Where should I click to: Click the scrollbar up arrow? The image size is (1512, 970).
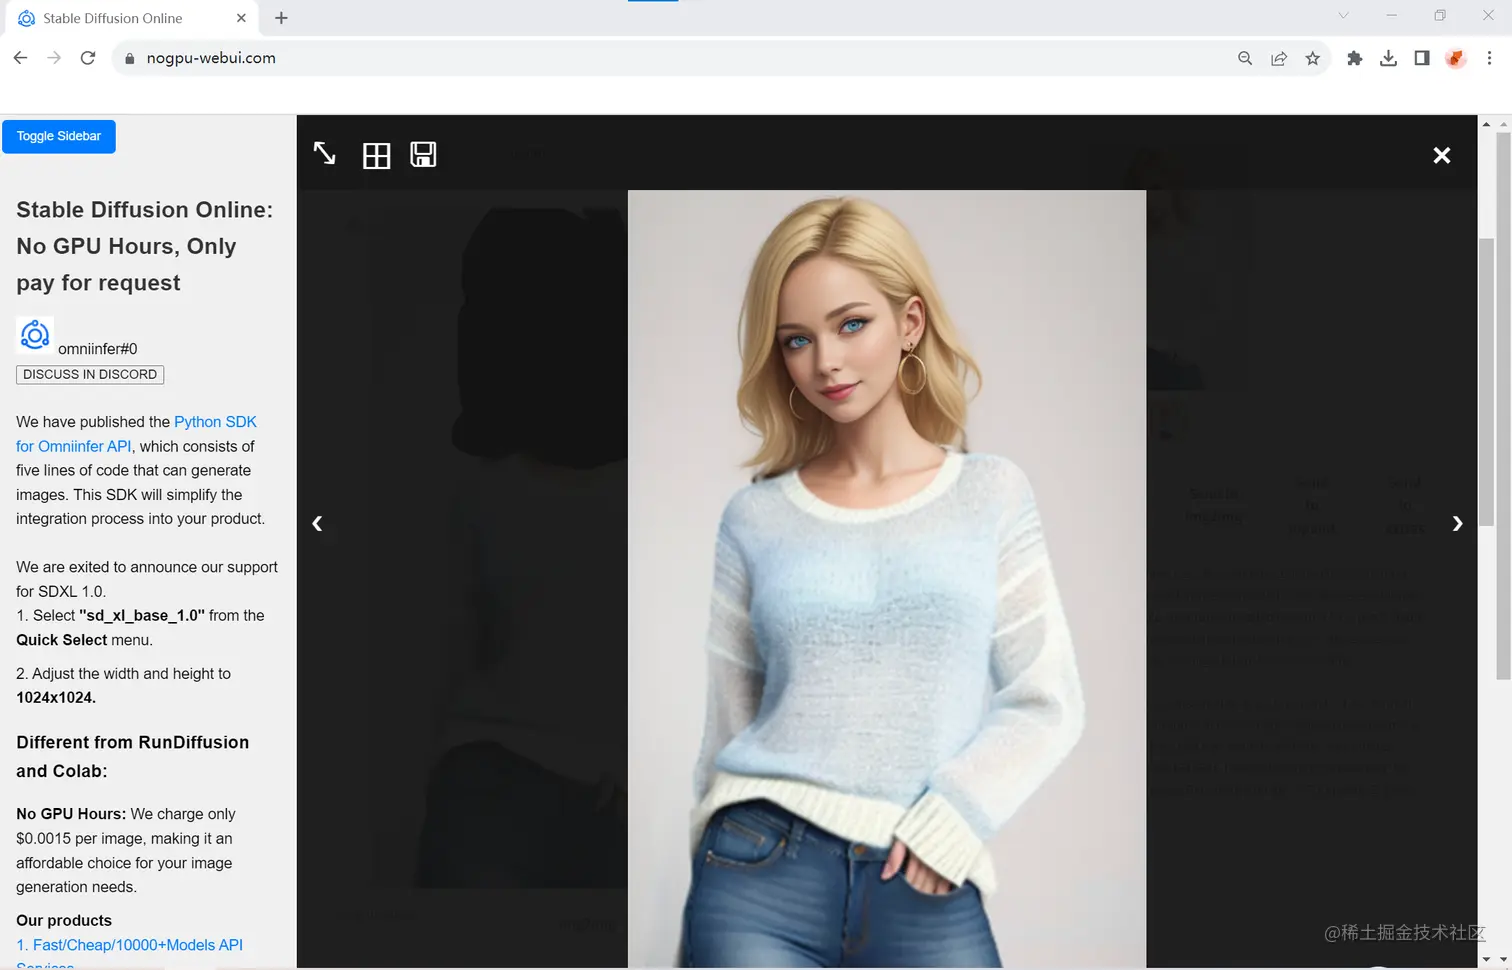coord(1502,124)
